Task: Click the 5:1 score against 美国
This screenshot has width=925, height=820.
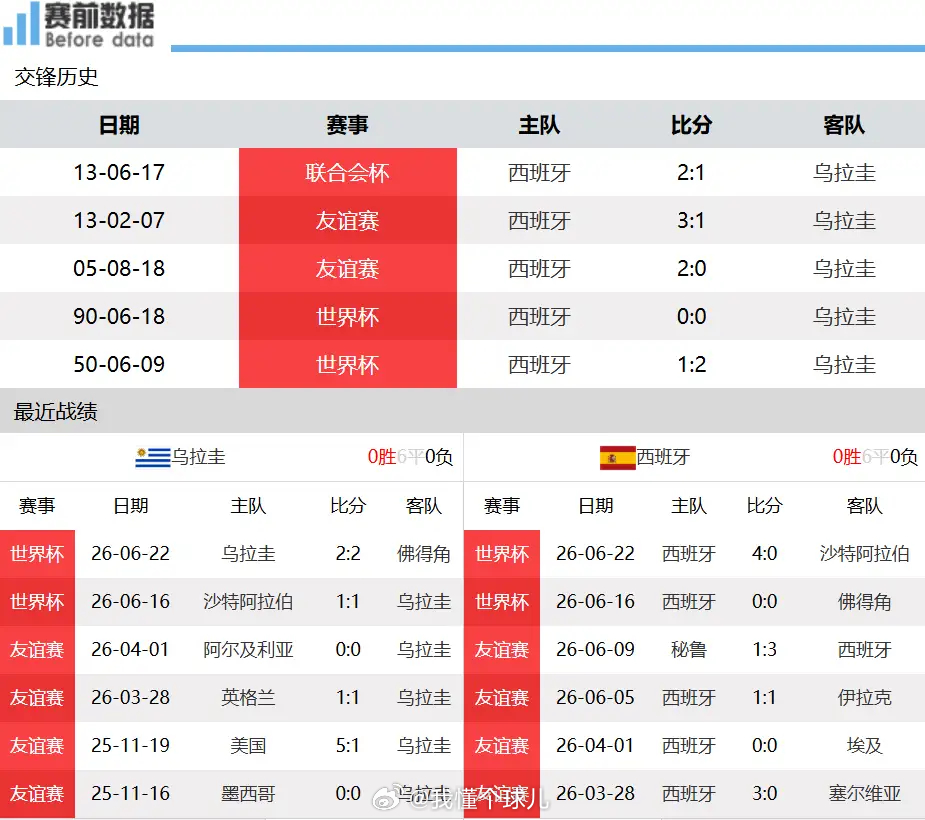Action: pyautogui.click(x=347, y=746)
